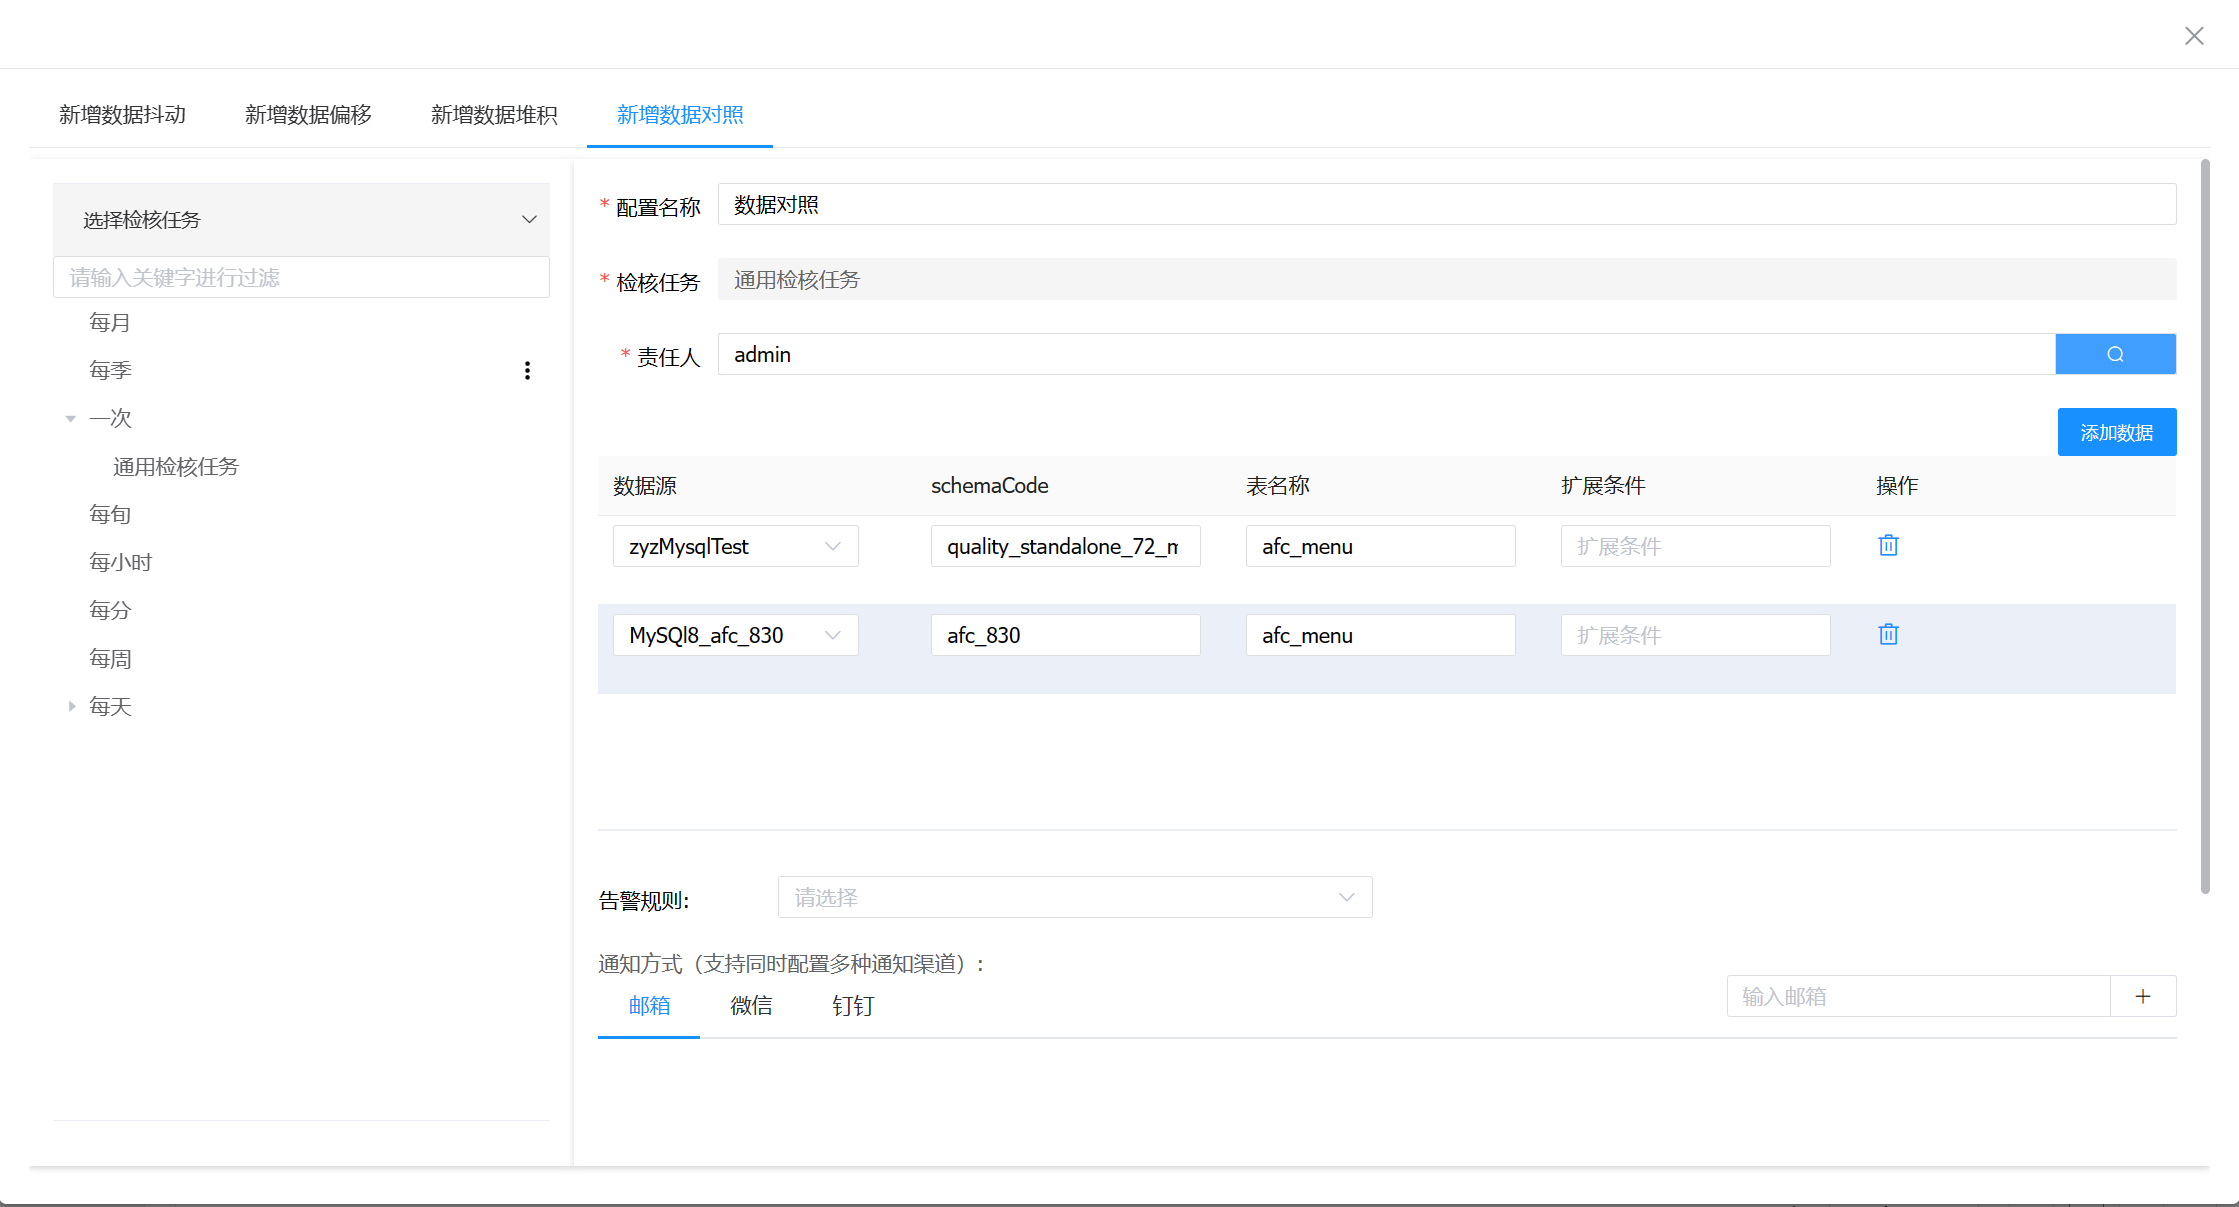Viewport: 2239px width, 1207px height.
Task: Close the dialog with X icon
Action: click(2194, 36)
